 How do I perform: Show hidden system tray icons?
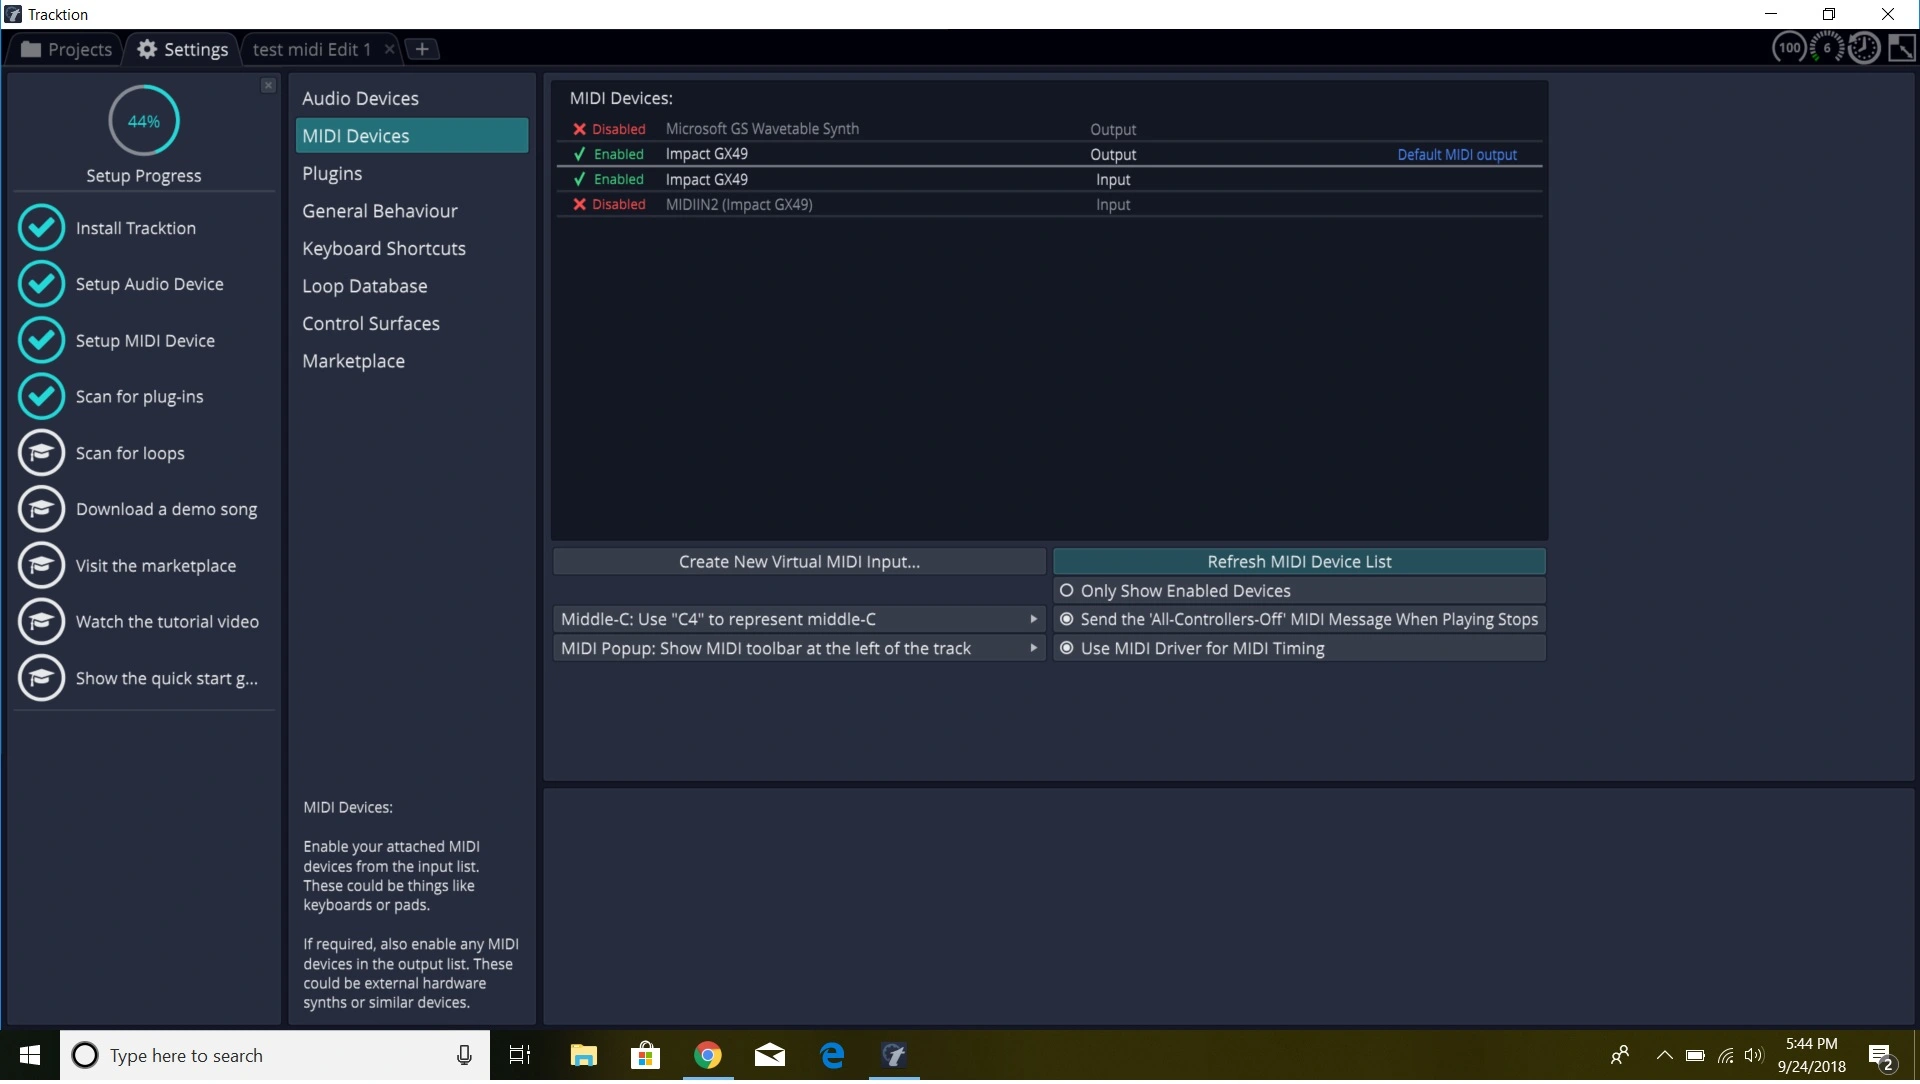point(1664,1056)
